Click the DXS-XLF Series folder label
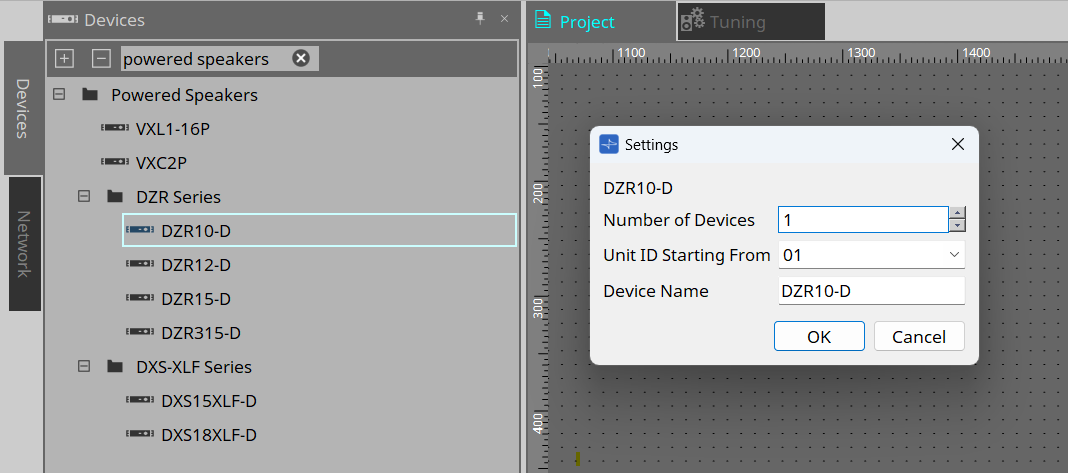Image resolution: width=1068 pixels, height=473 pixels. coord(194,367)
